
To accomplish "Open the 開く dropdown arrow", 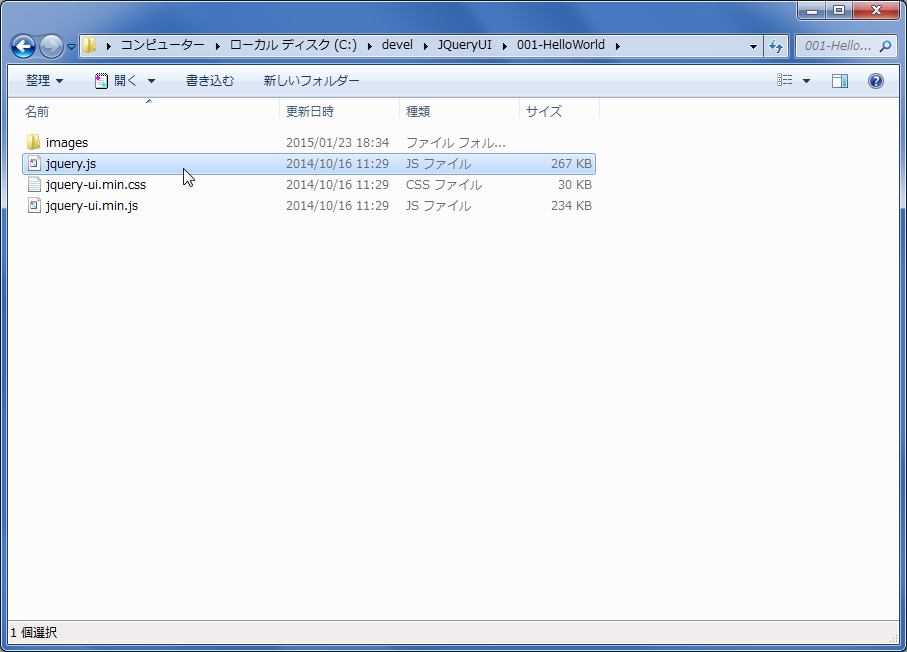I will (151, 81).
